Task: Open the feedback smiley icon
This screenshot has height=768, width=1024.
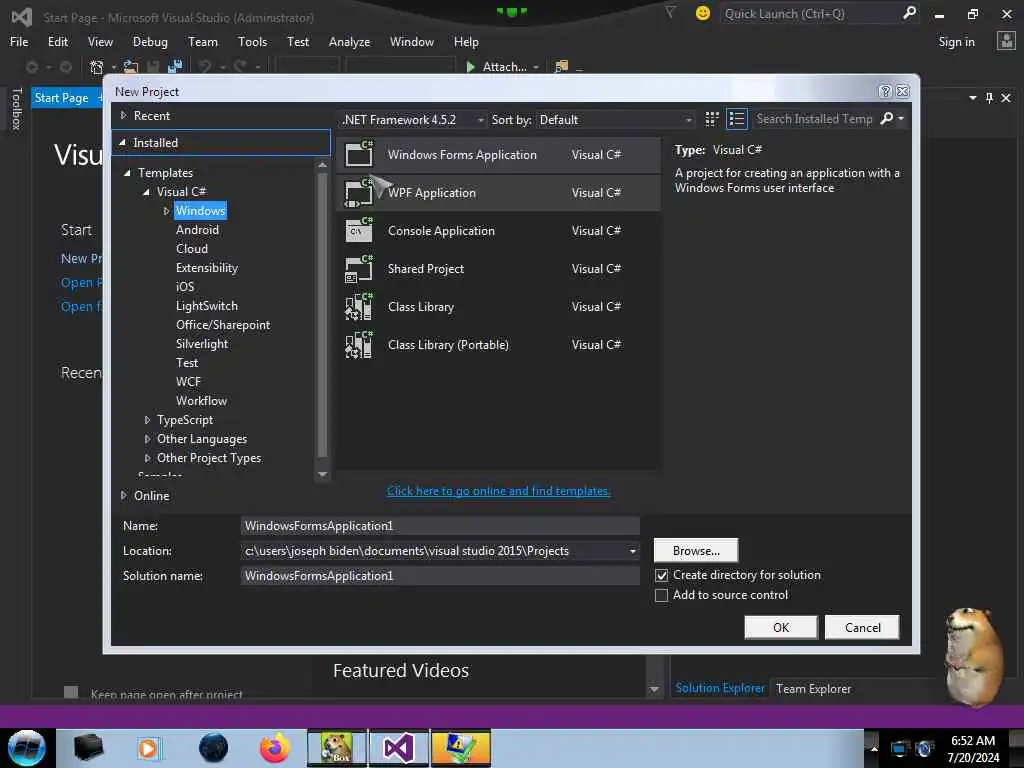Action: click(x=703, y=13)
